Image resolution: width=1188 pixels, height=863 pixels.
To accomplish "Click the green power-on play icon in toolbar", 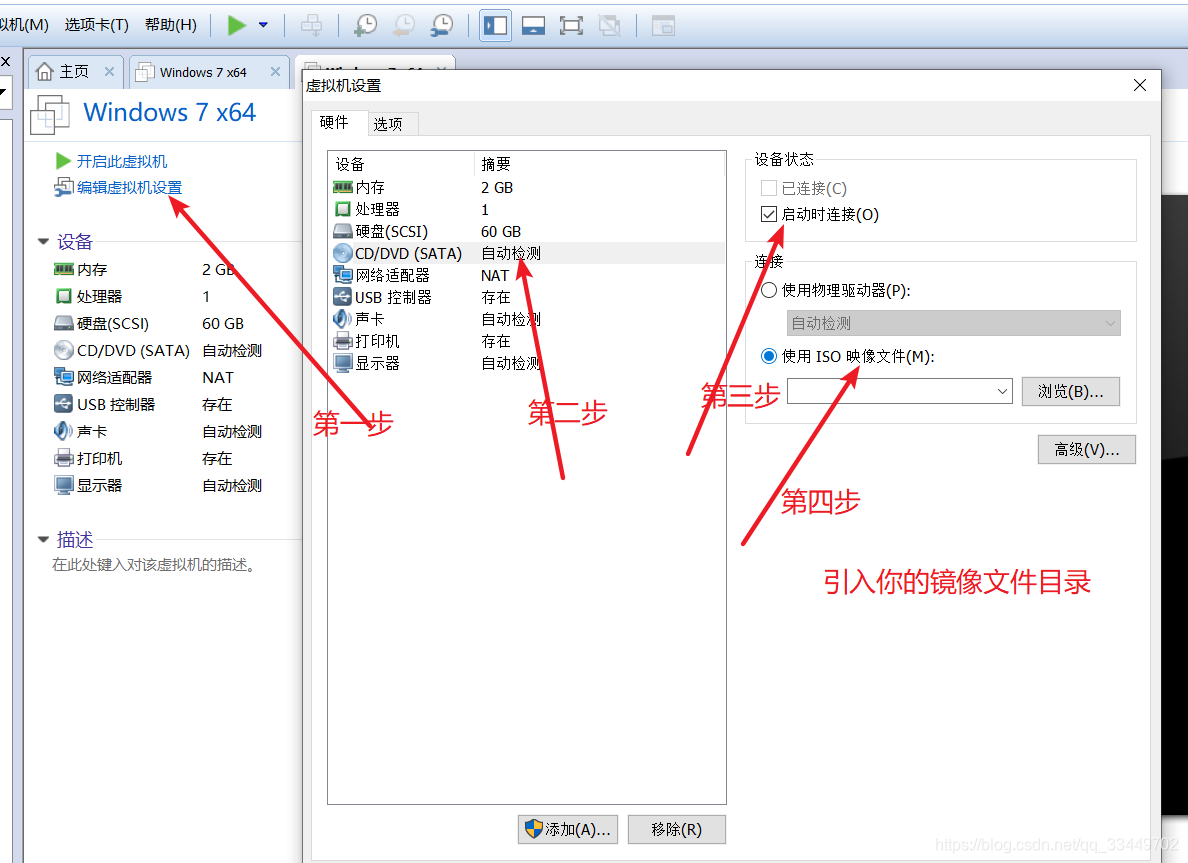I will 237,25.
